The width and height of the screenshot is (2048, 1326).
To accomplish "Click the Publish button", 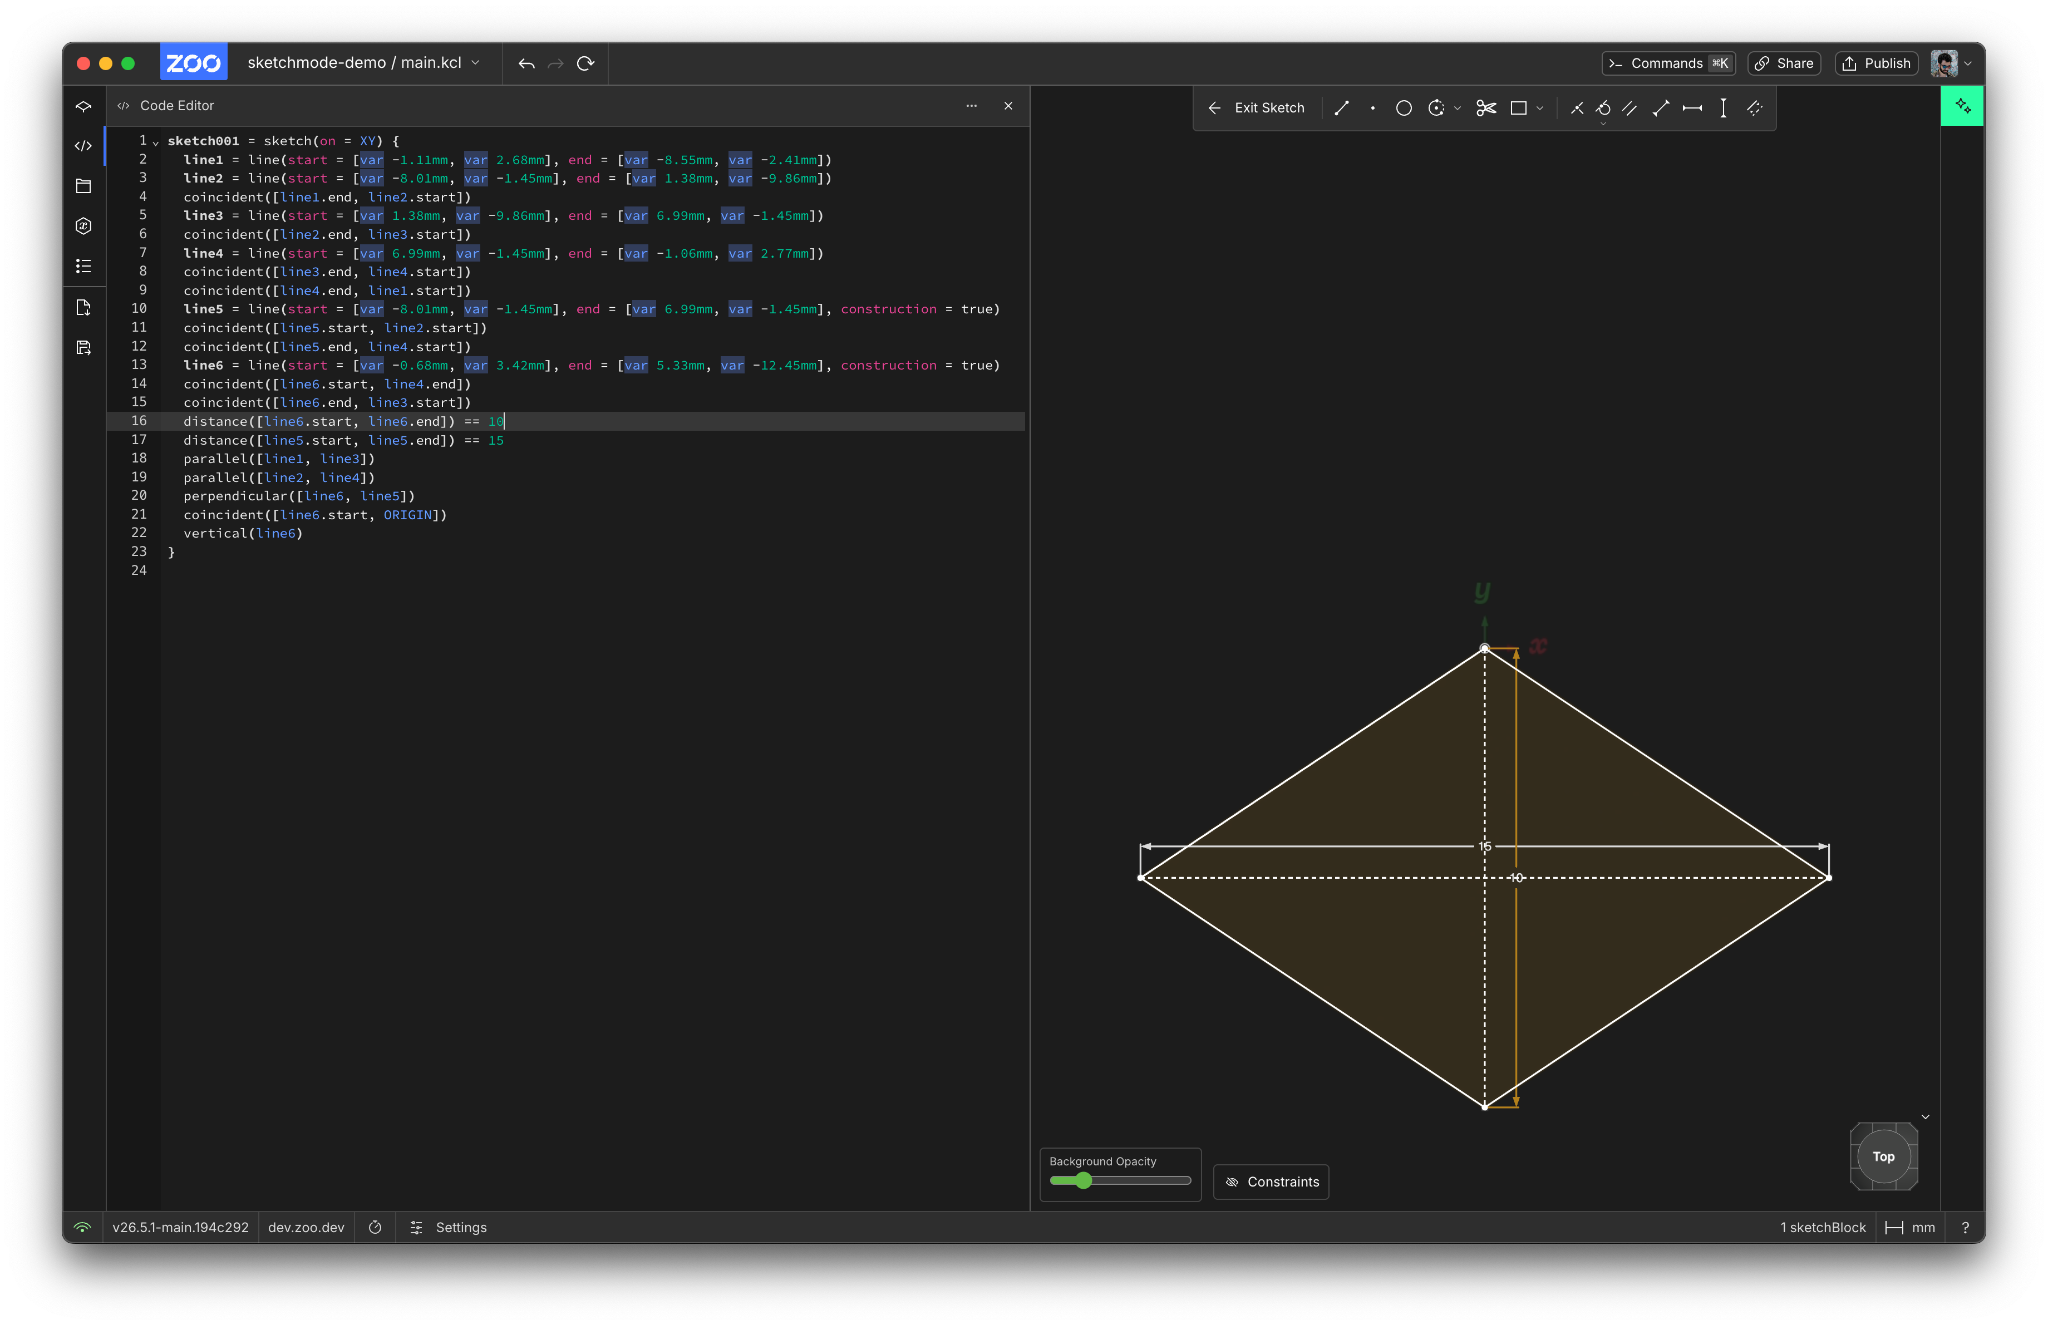I will tap(1877, 63).
